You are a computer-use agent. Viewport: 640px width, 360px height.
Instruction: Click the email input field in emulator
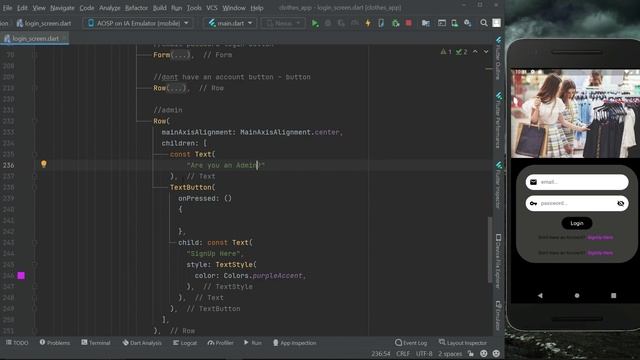pos(577,182)
